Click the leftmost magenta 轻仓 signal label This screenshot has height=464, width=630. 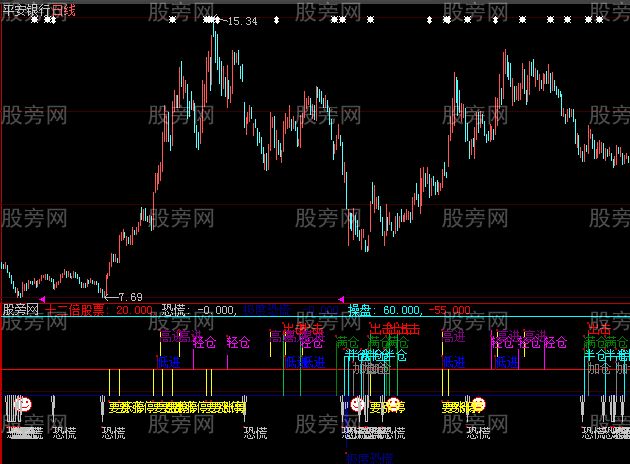pos(204,342)
